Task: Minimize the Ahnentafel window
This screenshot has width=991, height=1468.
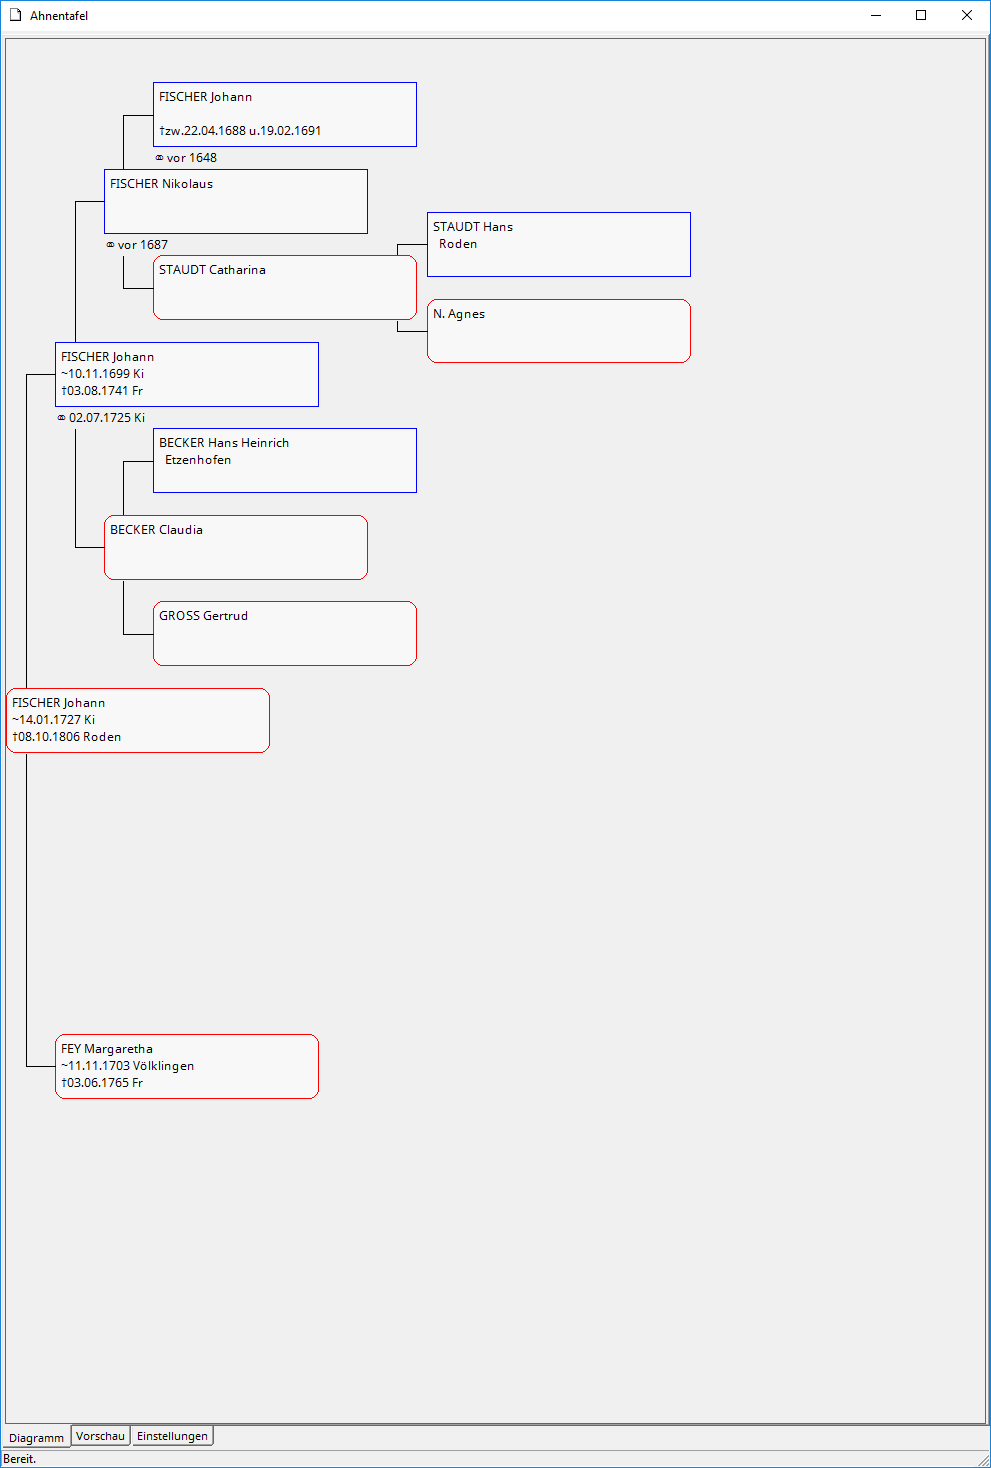Action: click(x=876, y=15)
